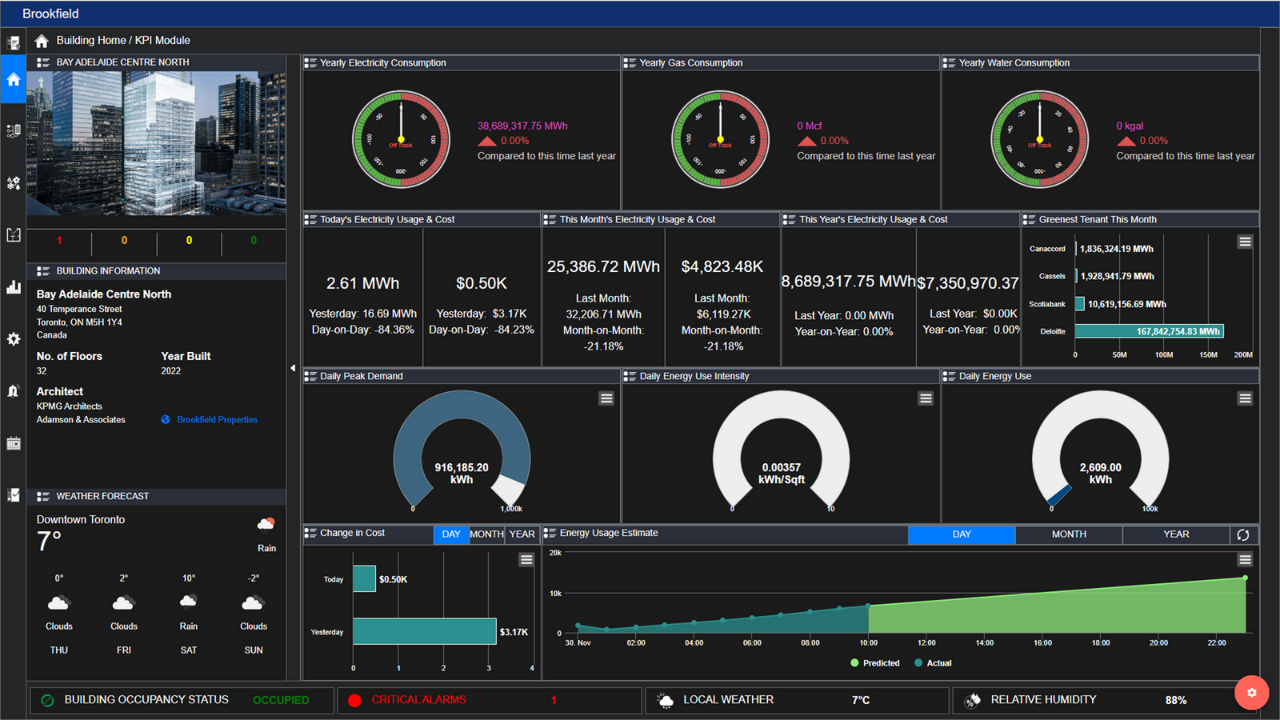Click the THU clouds forecast icon

[x=59, y=602]
